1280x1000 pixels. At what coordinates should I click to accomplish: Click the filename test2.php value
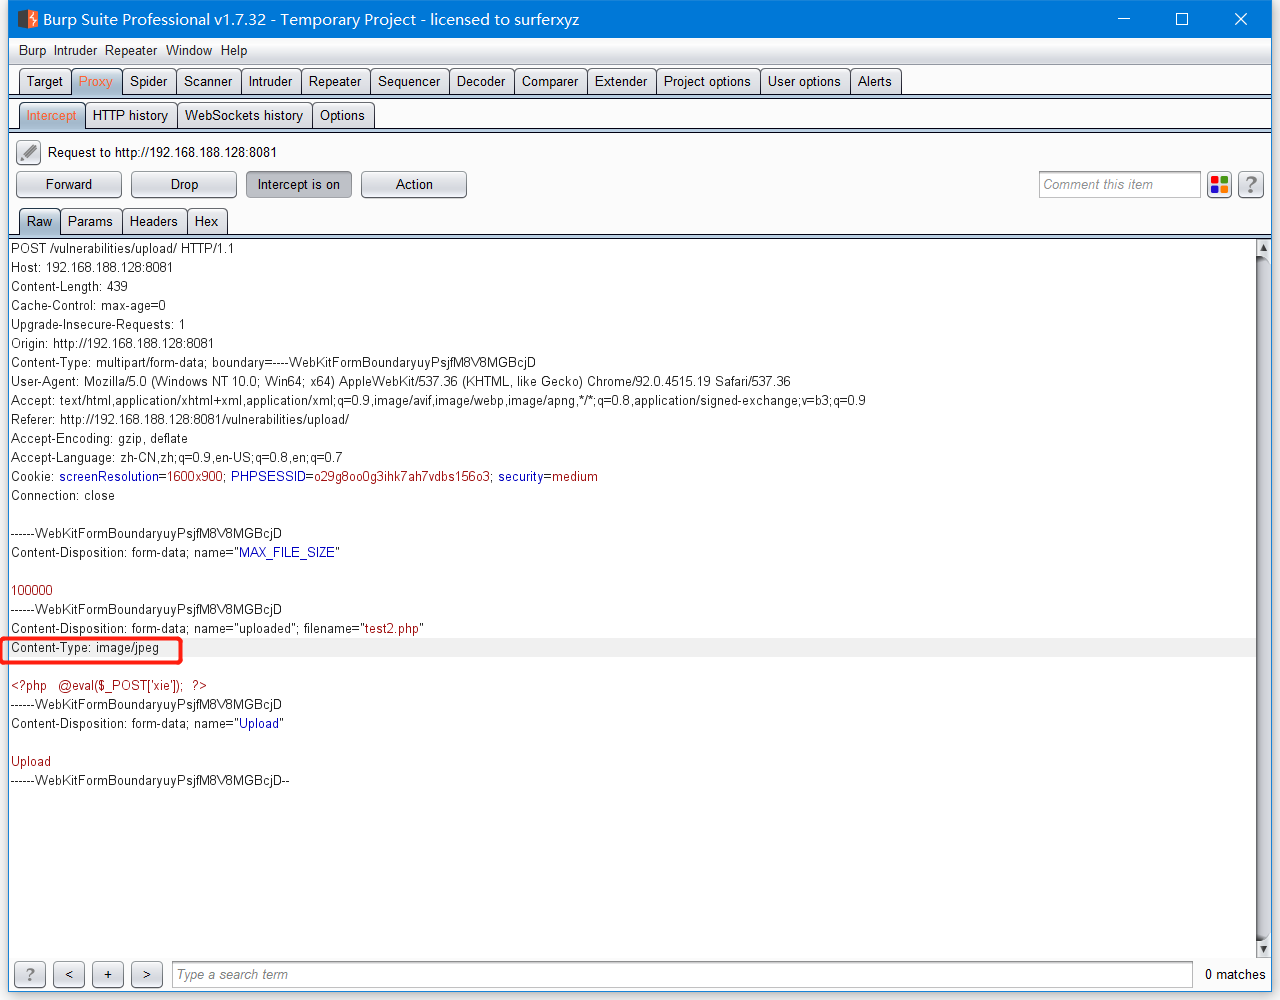click(392, 628)
